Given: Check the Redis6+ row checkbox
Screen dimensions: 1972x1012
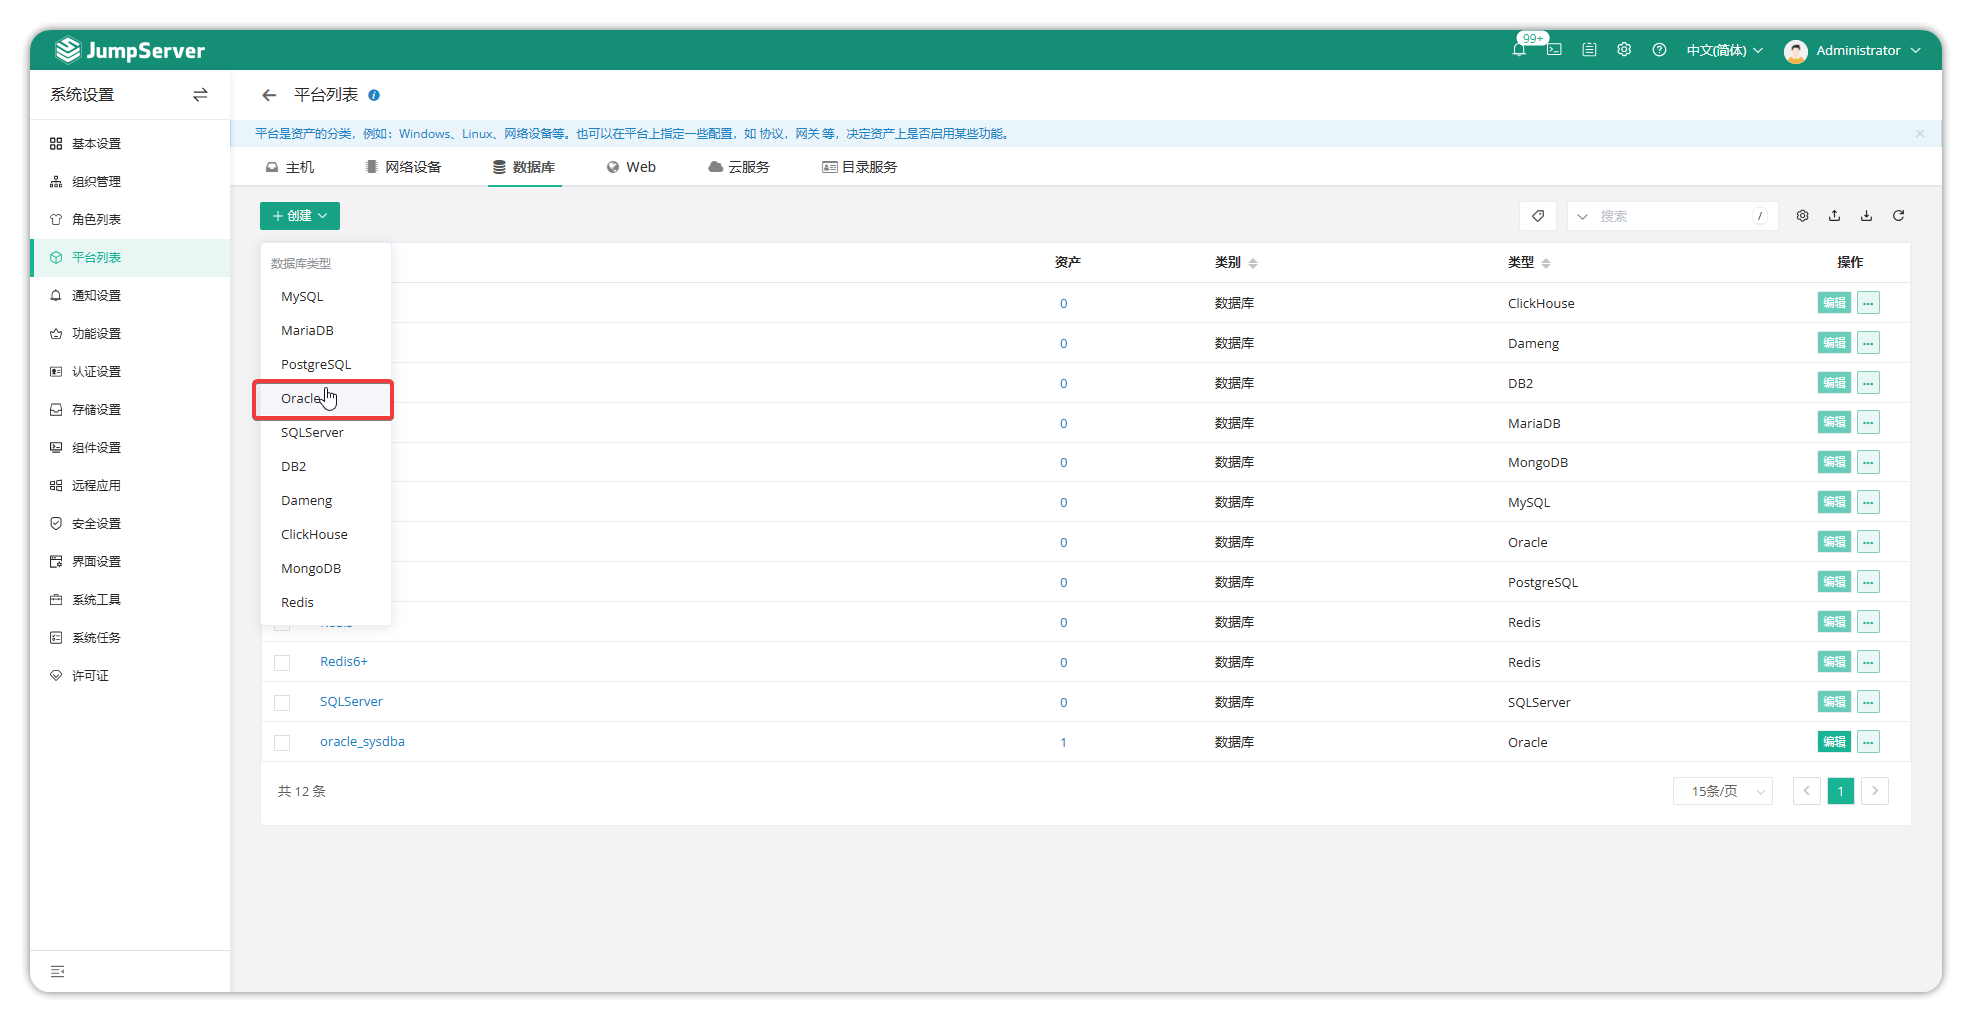Looking at the screenshot, I should [x=282, y=663].
